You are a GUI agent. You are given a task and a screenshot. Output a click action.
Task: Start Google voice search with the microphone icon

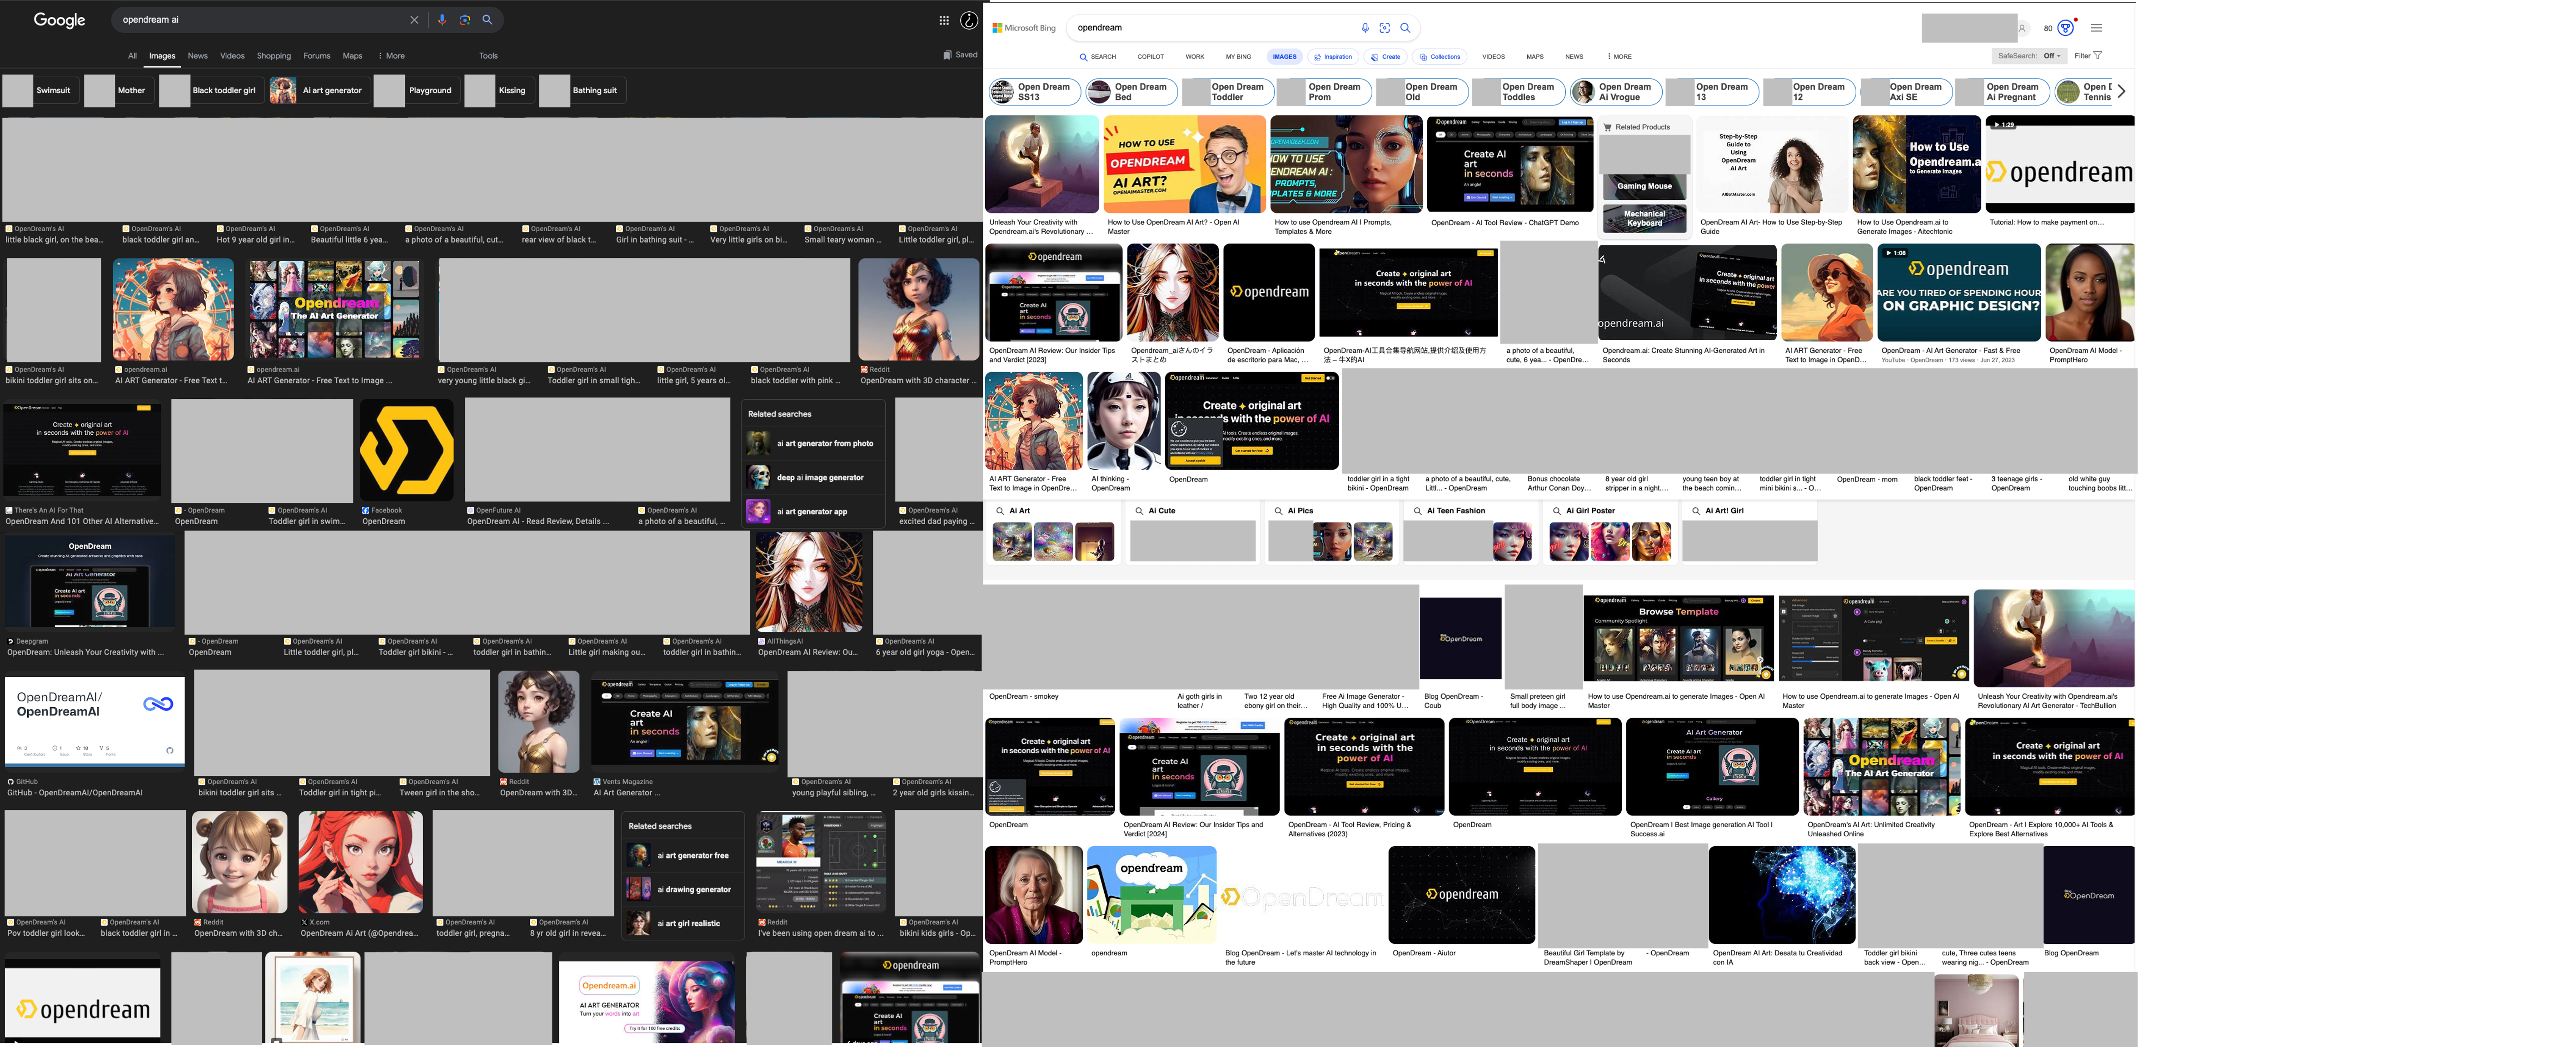(x=442, y=20)
